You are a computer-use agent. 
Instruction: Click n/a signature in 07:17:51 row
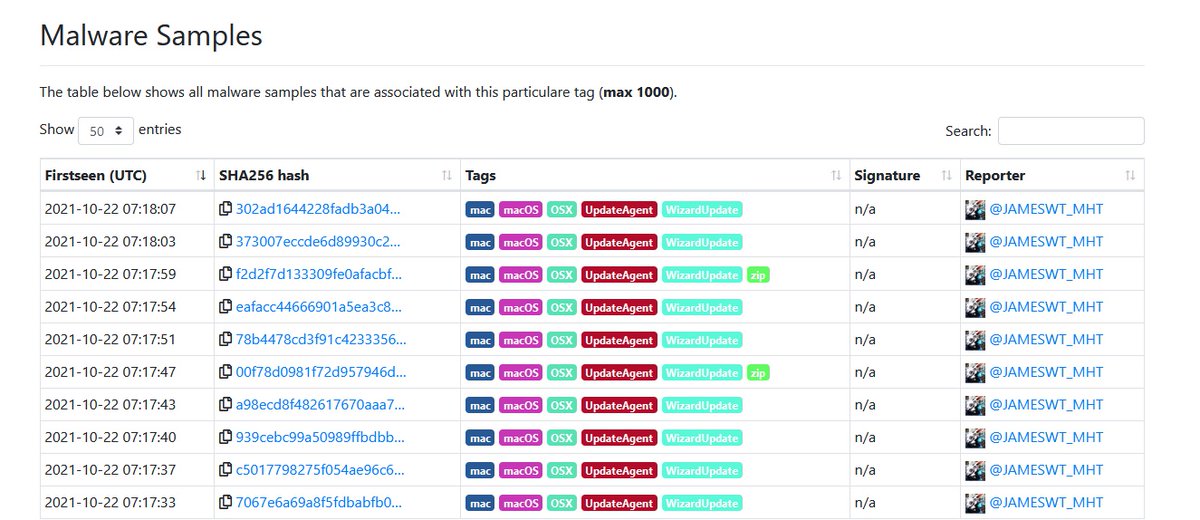[865, 340]
